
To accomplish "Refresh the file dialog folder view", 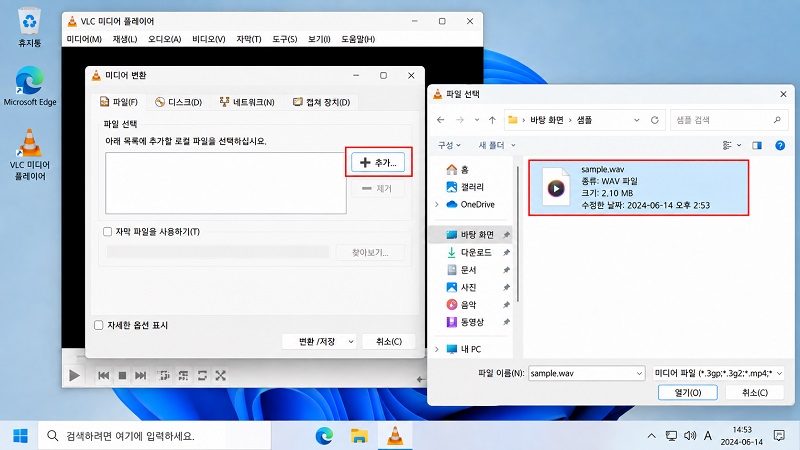I will [x=655, y=120].
